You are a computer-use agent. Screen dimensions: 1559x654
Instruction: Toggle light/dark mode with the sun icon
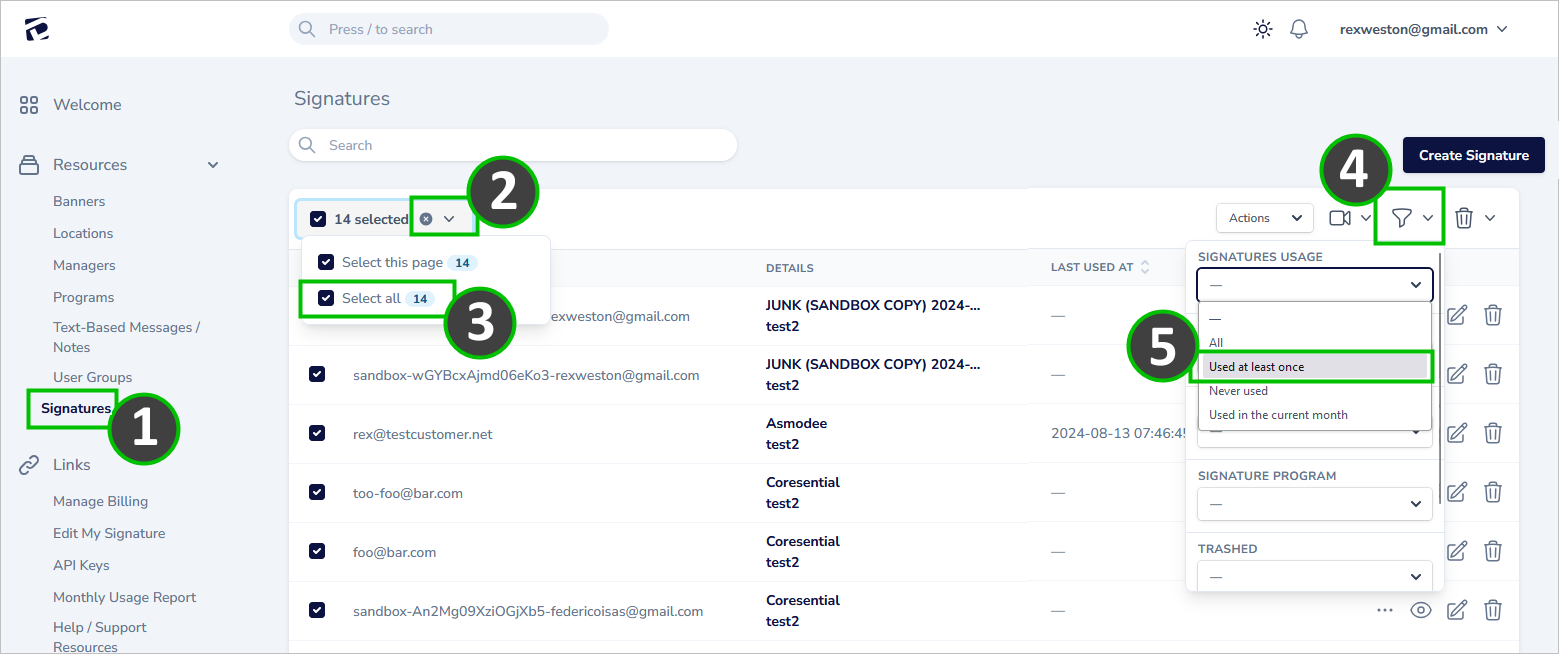click(x=1262, y=29)
